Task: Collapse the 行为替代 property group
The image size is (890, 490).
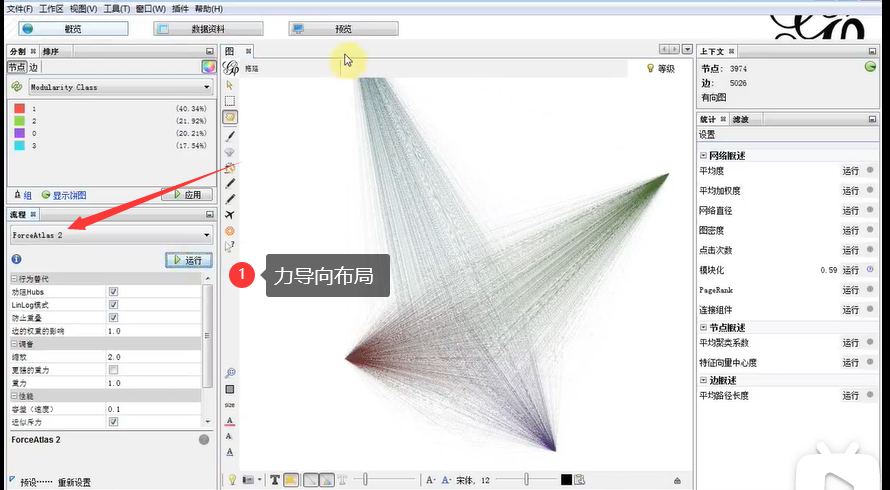Action: coord(15,279)
